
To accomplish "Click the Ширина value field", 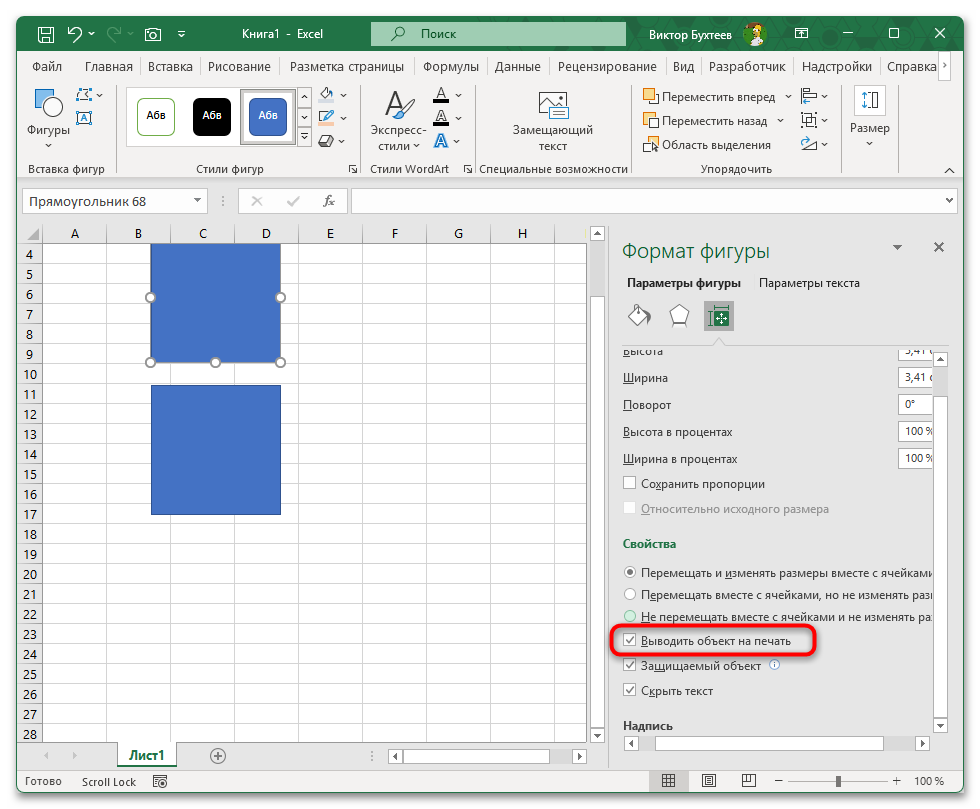I will click(916, 377).
